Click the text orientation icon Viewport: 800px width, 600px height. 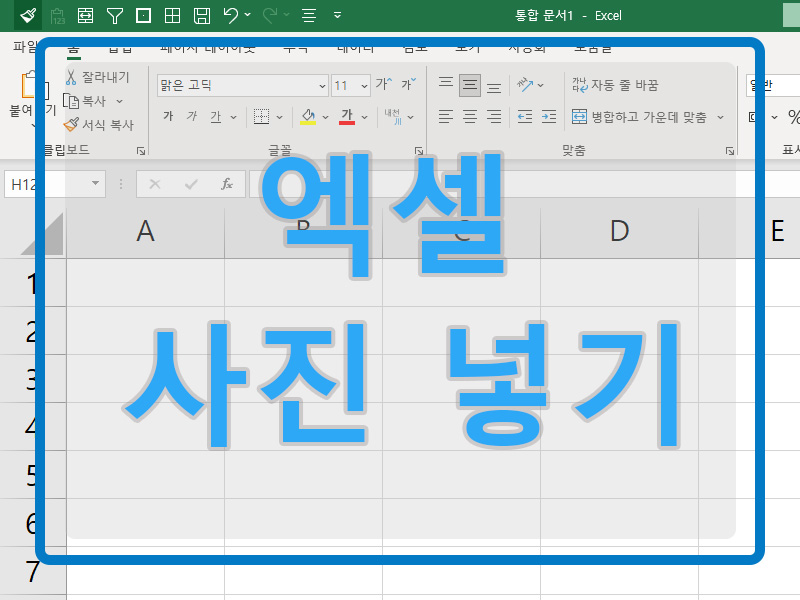(525, 85)
